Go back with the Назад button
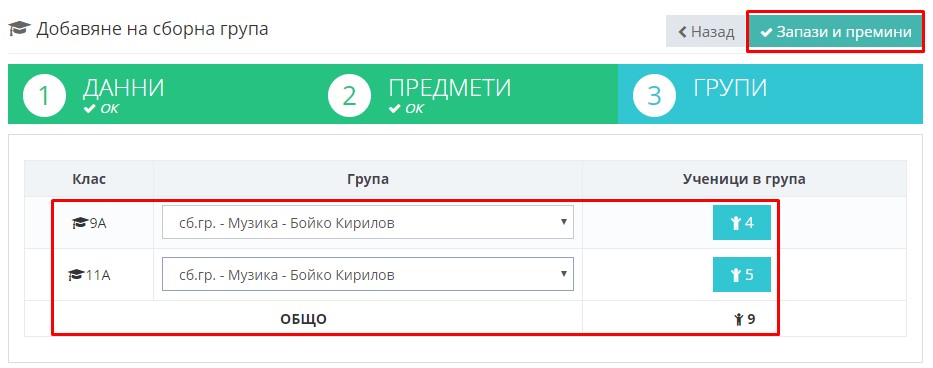 [x=706, y=32]
